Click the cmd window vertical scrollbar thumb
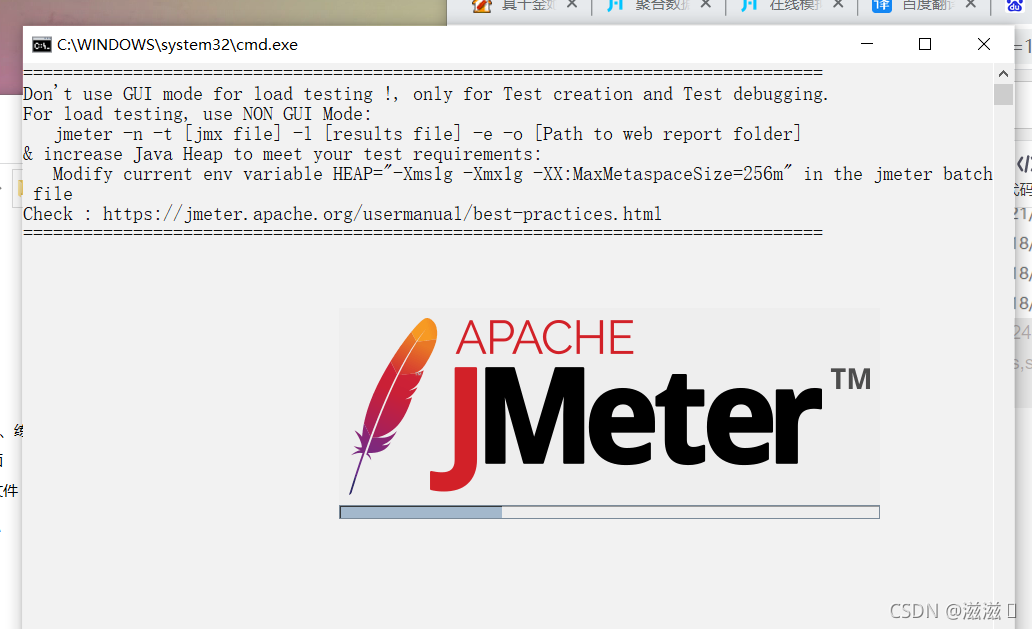The width and height of the screenshot is (1032, 629). click(x=1003, y=94)
